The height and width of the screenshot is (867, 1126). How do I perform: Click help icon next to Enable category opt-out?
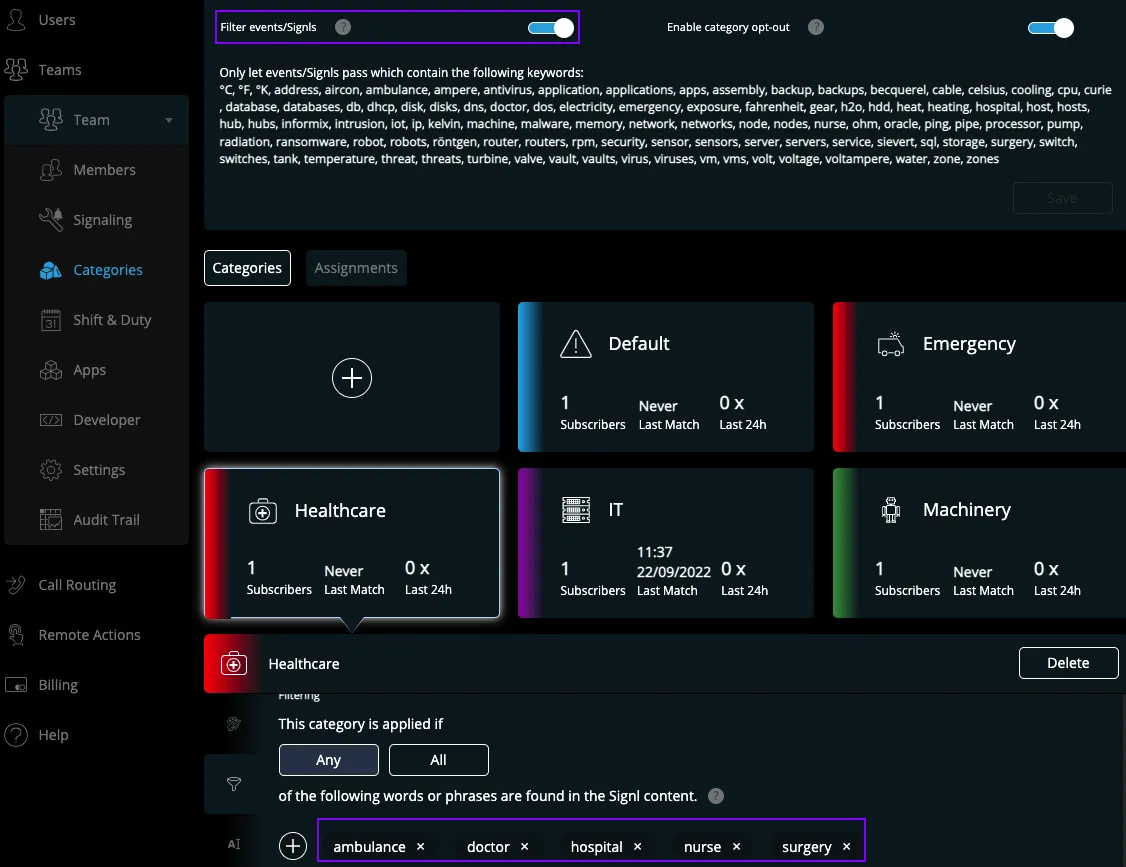[x=816, y=27]
